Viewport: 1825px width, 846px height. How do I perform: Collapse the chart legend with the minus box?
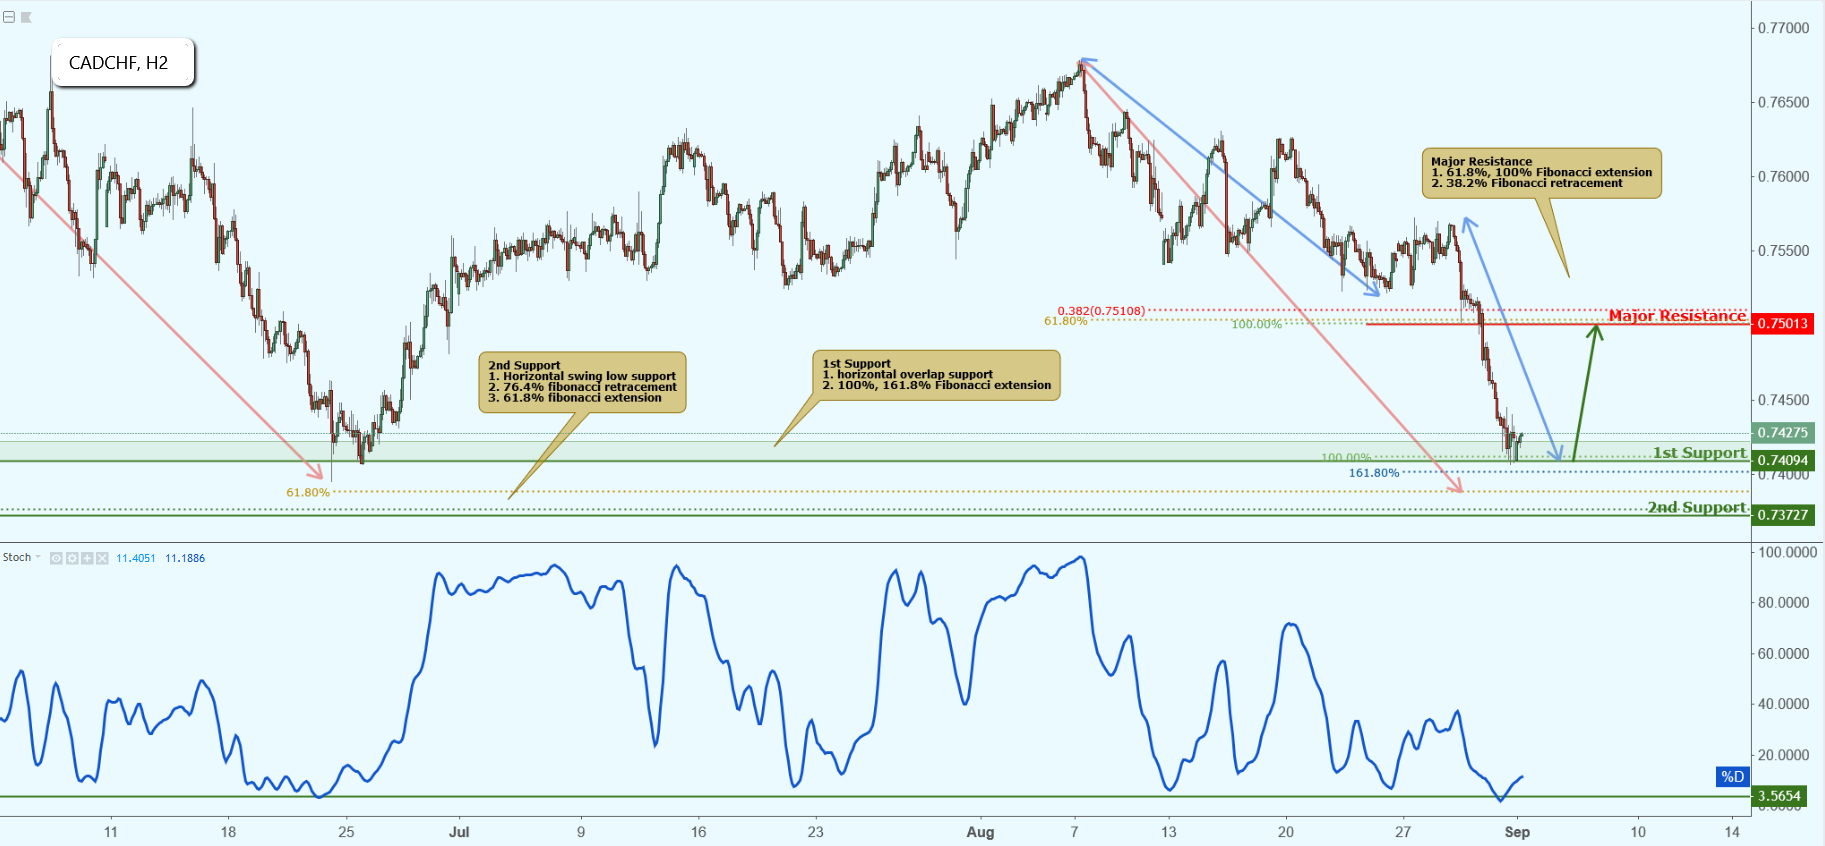coord(9,17)
